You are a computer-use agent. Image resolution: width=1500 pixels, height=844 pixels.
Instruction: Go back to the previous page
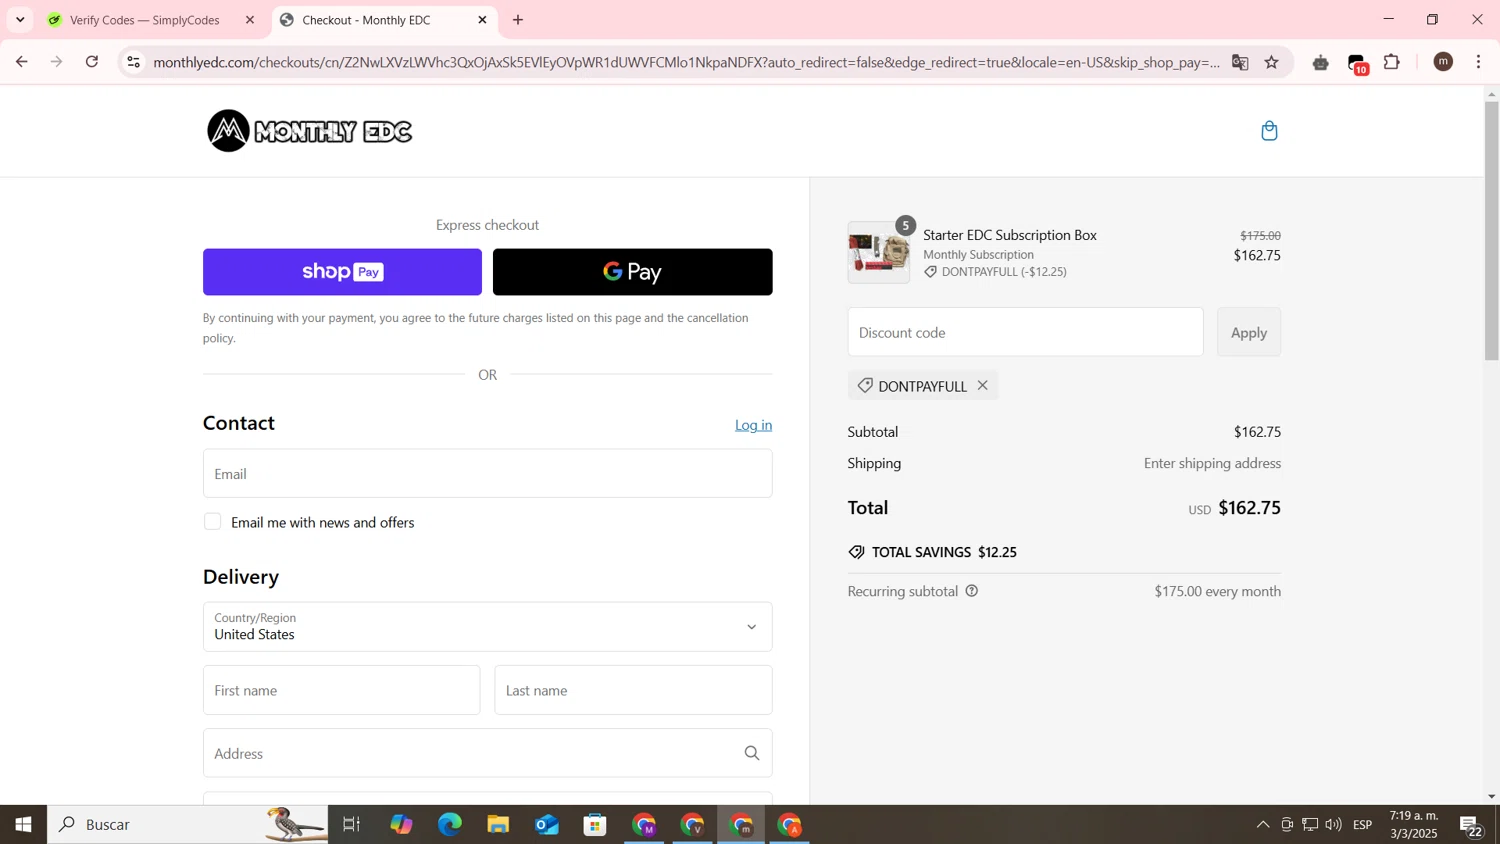tap(21, 62)
